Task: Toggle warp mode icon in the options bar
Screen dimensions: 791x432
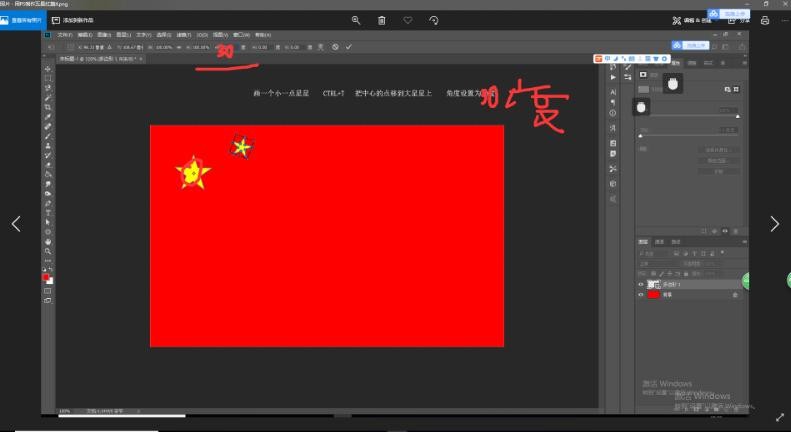Action: pos(320,47)
